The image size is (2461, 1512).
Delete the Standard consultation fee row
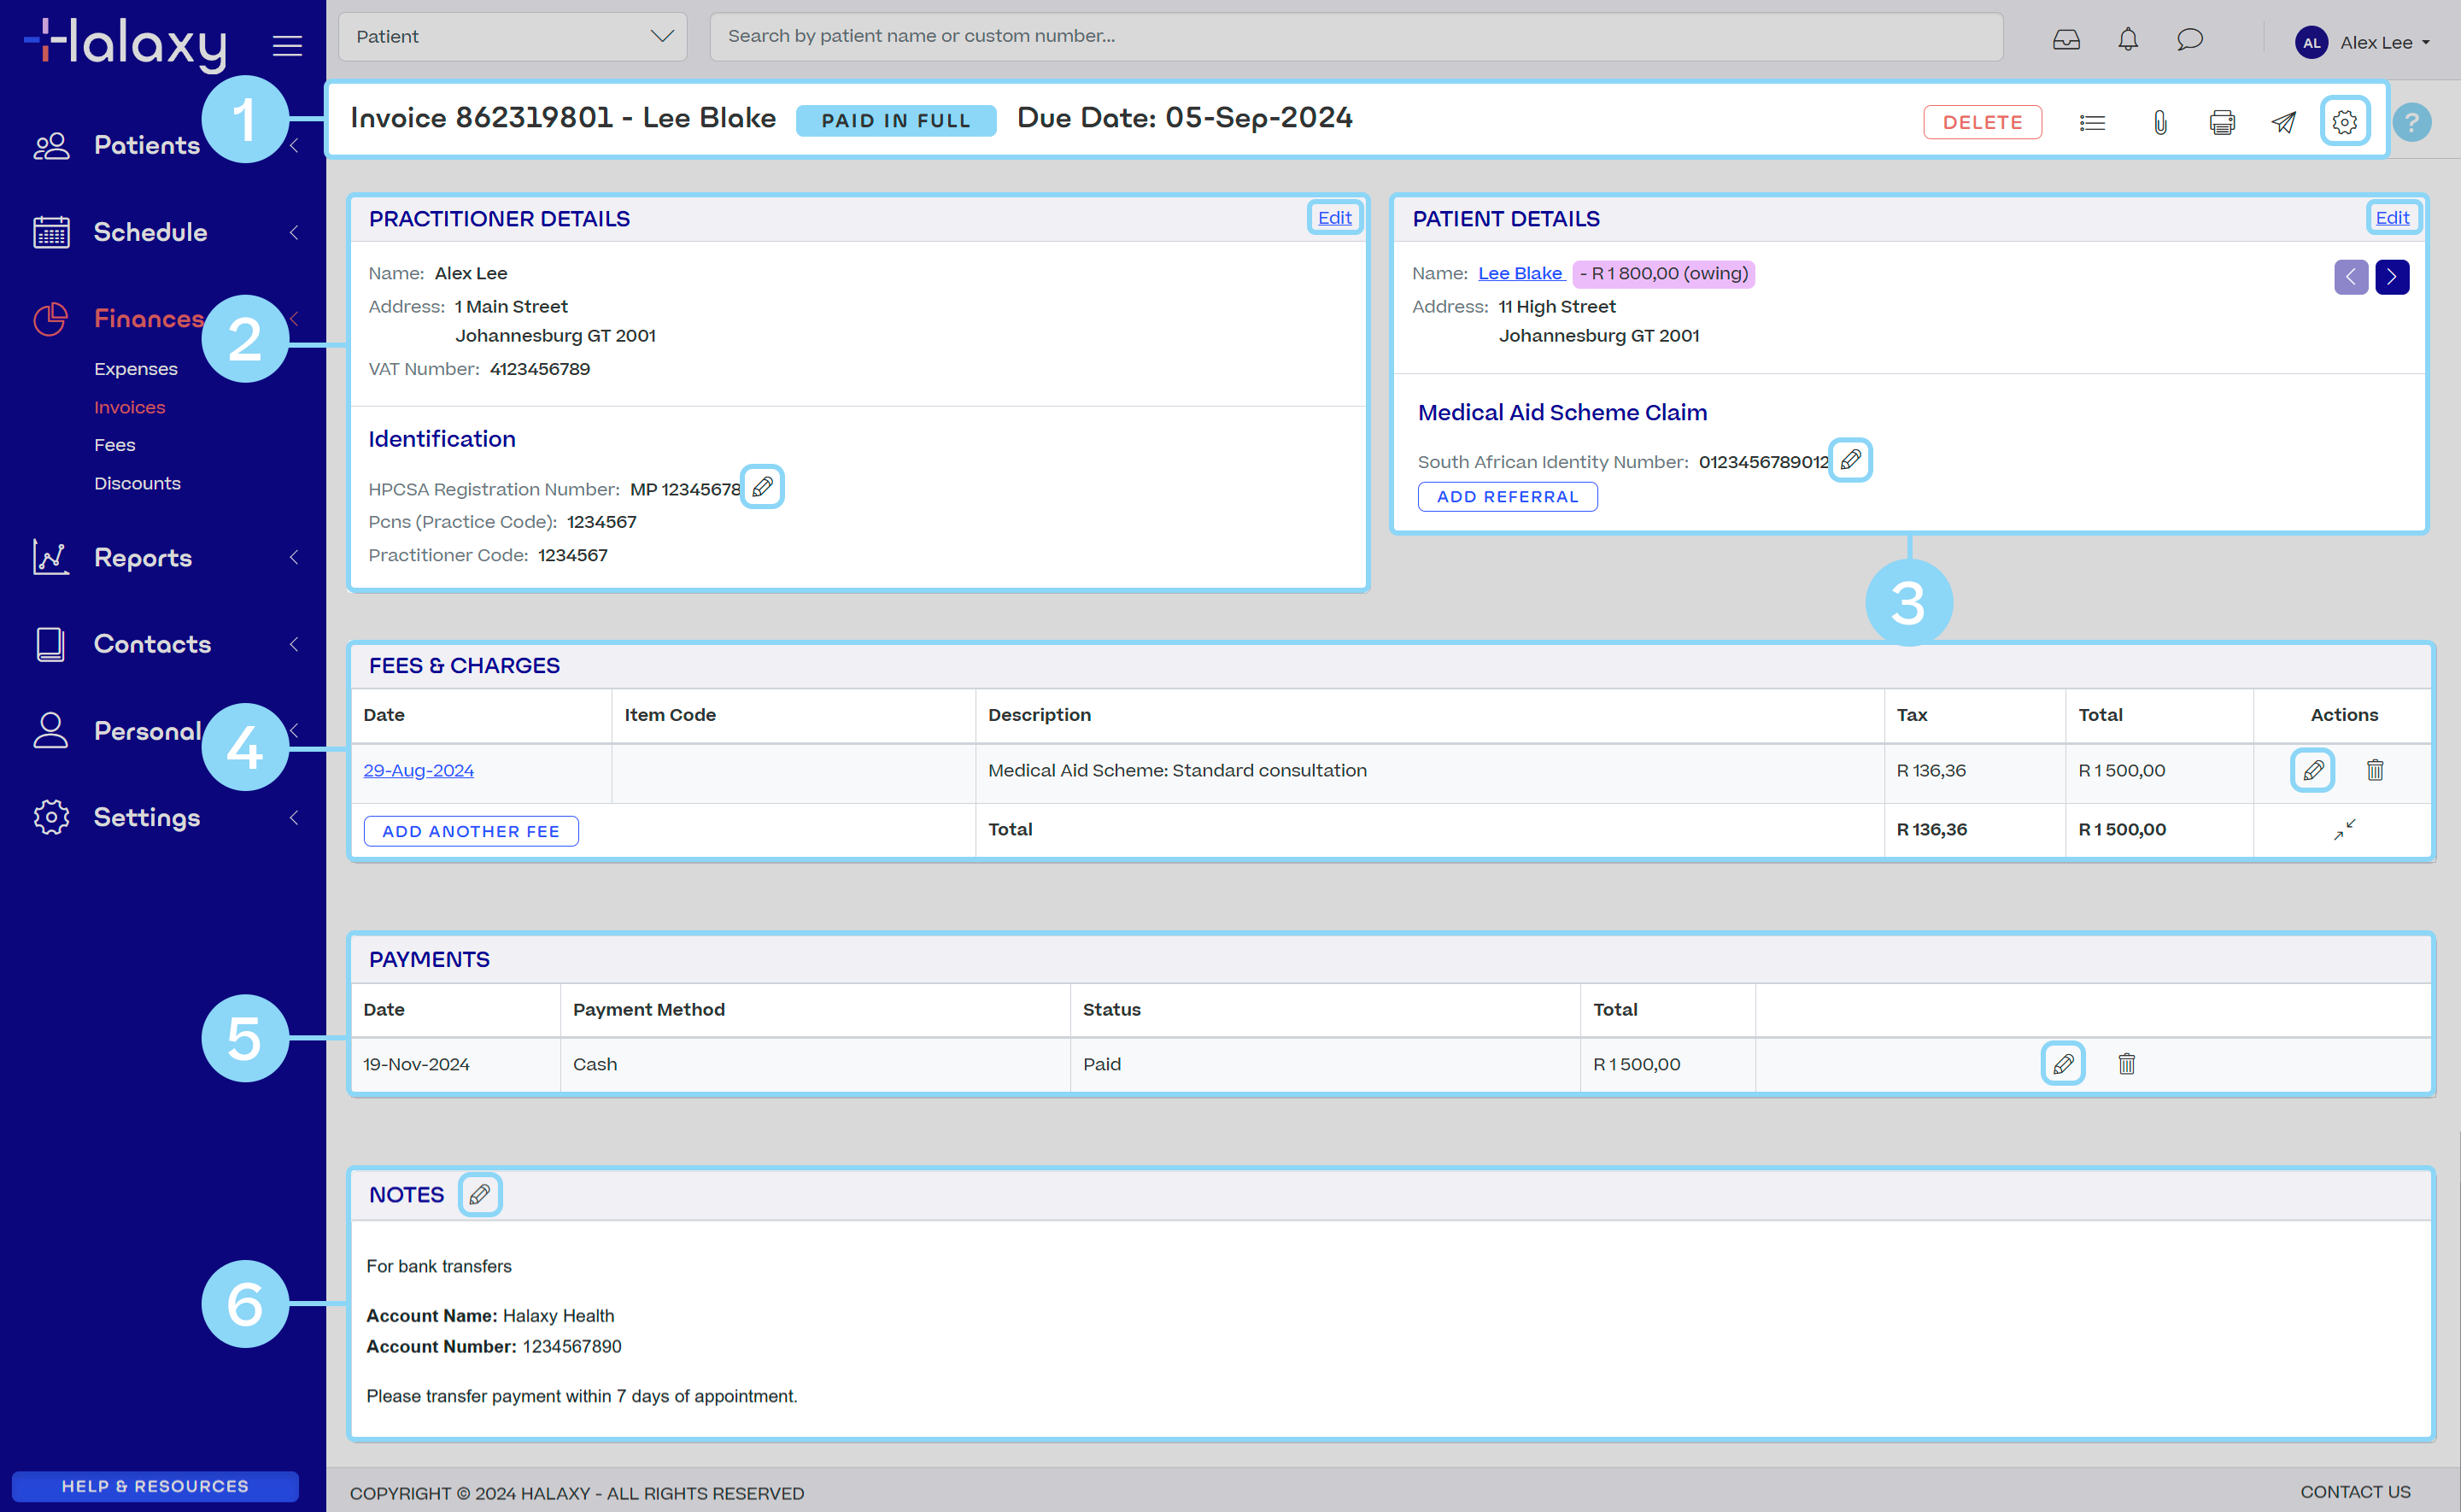tap(2375, 770)
